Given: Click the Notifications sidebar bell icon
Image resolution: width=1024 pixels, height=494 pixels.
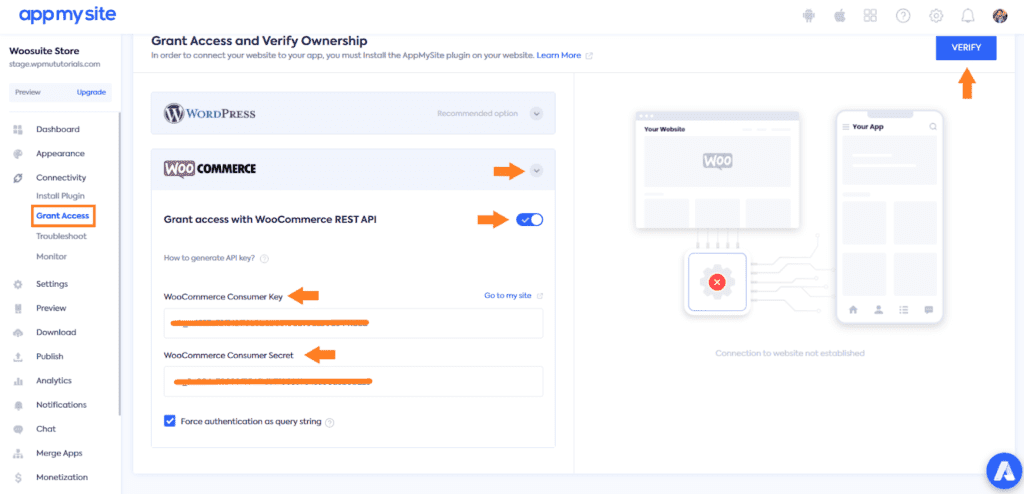Looking at the screenshot, I should coord(18,405).
